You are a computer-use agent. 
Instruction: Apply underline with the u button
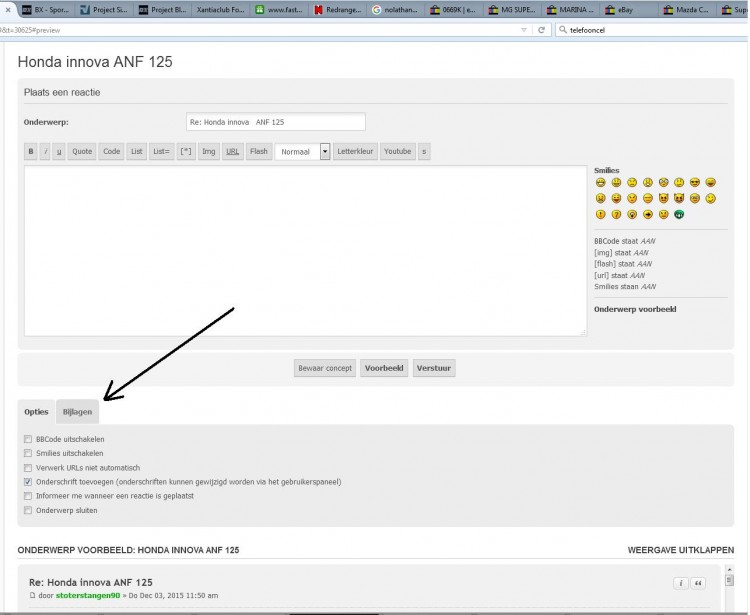pos(59,152)
